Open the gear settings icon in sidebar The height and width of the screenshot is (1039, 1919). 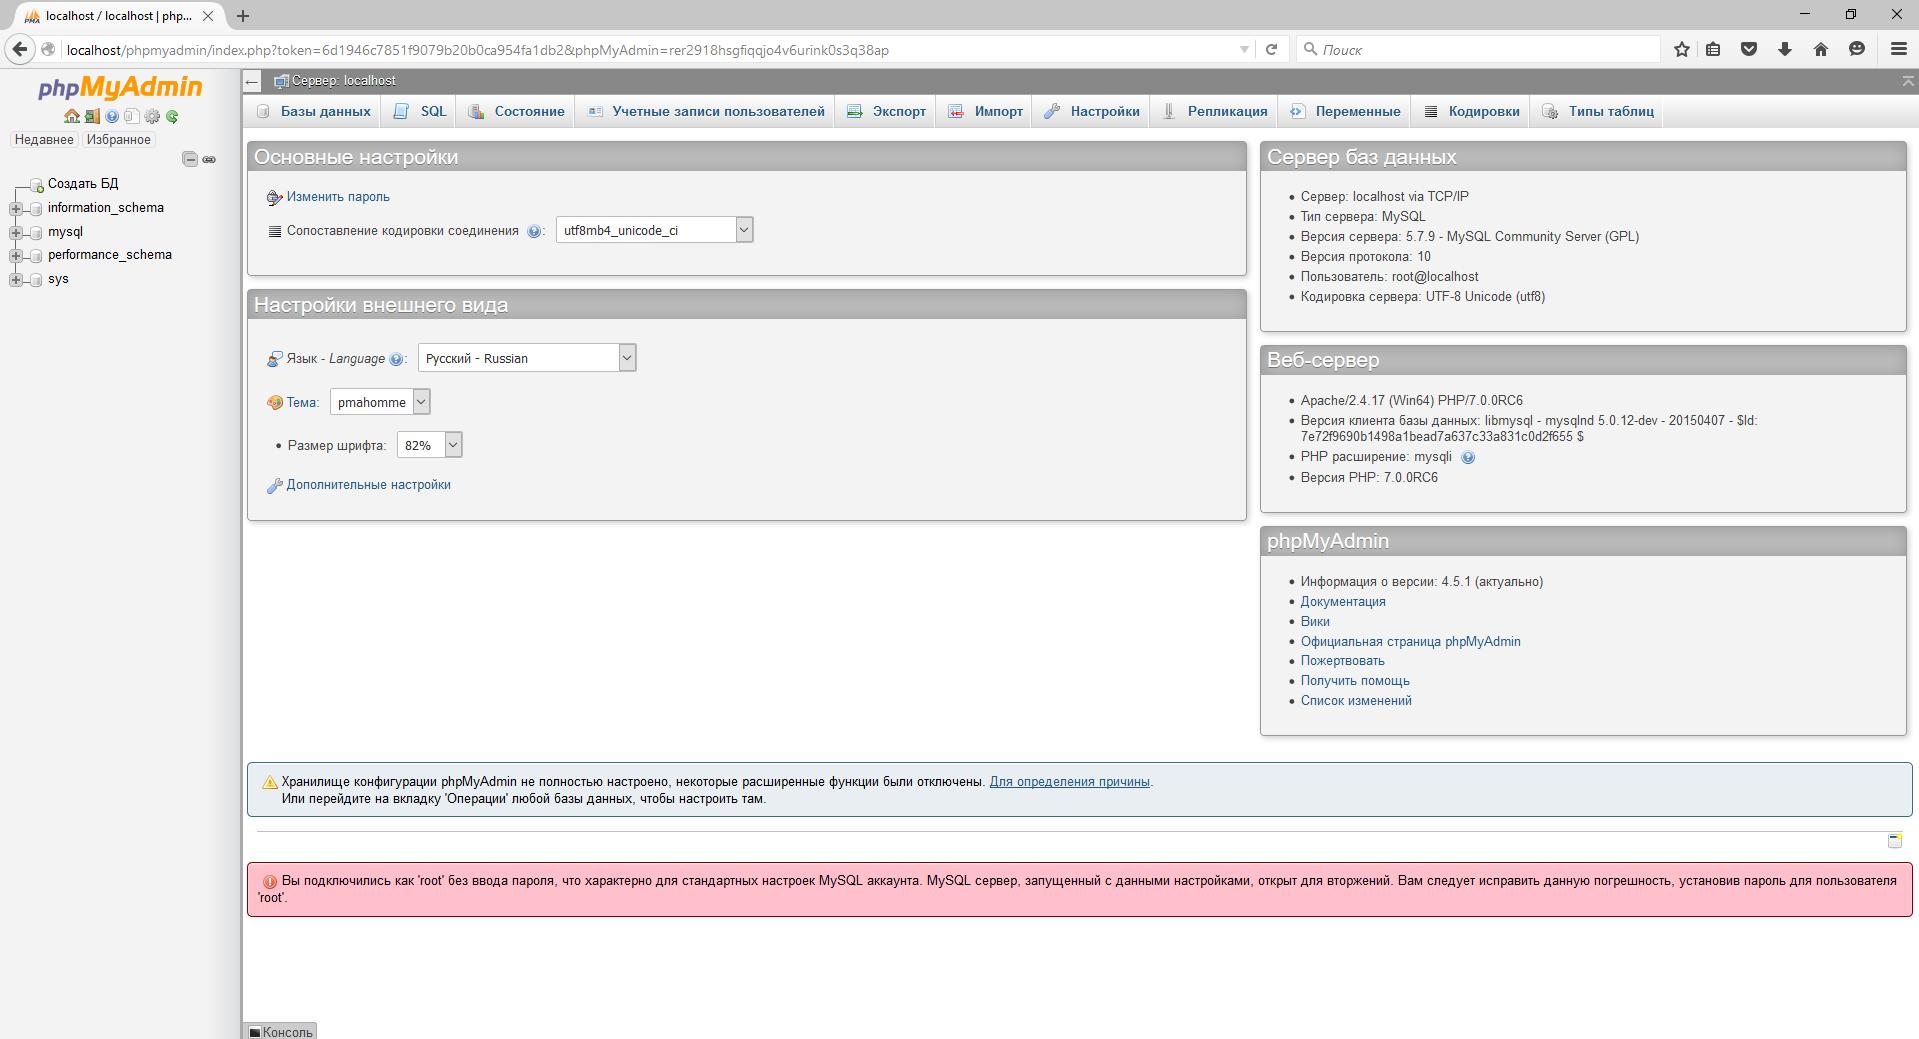152,116
